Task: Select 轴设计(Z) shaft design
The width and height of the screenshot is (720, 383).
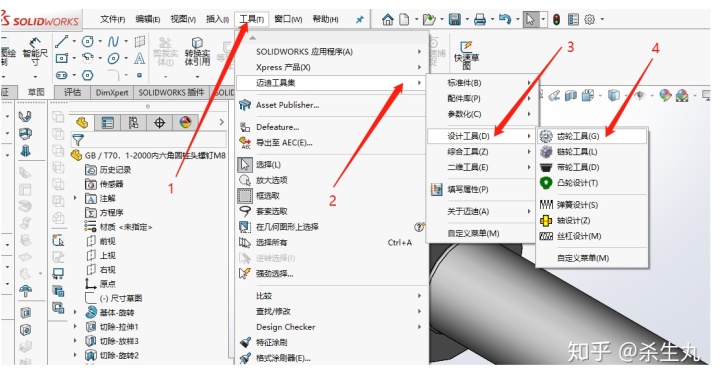Action: pos(592,220)
